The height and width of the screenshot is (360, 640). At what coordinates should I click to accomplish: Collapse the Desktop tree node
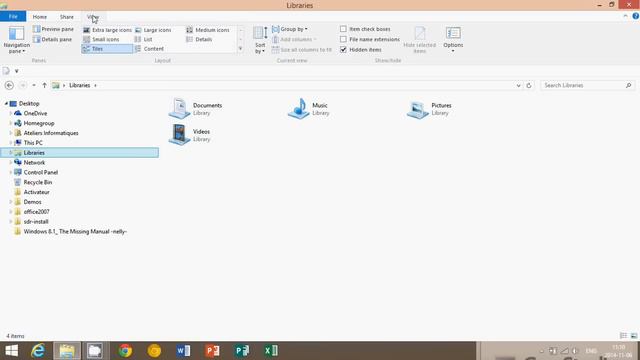click(6, 104)
